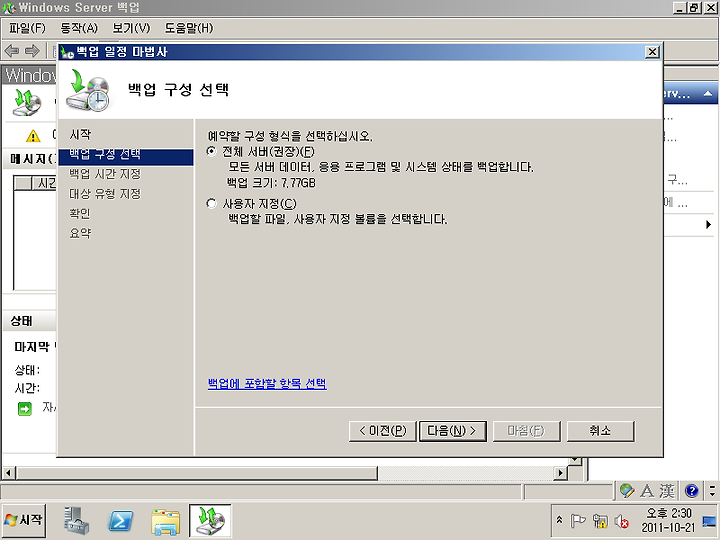Select the 사용자 지정 radio option

pos(211,203)
